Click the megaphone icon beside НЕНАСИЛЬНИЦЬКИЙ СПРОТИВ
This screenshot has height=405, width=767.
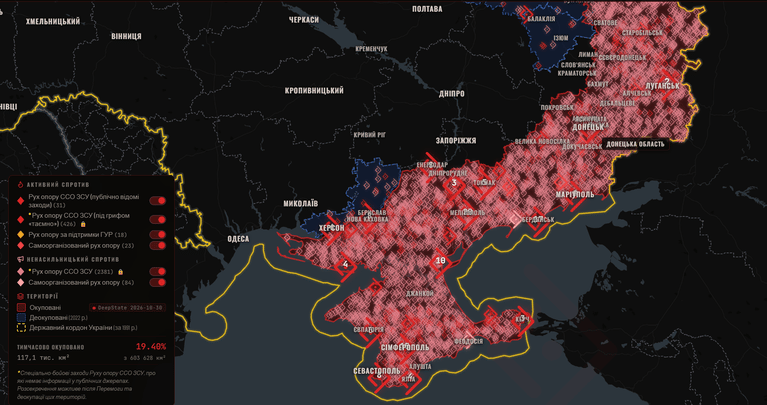(x=20, y=259)
